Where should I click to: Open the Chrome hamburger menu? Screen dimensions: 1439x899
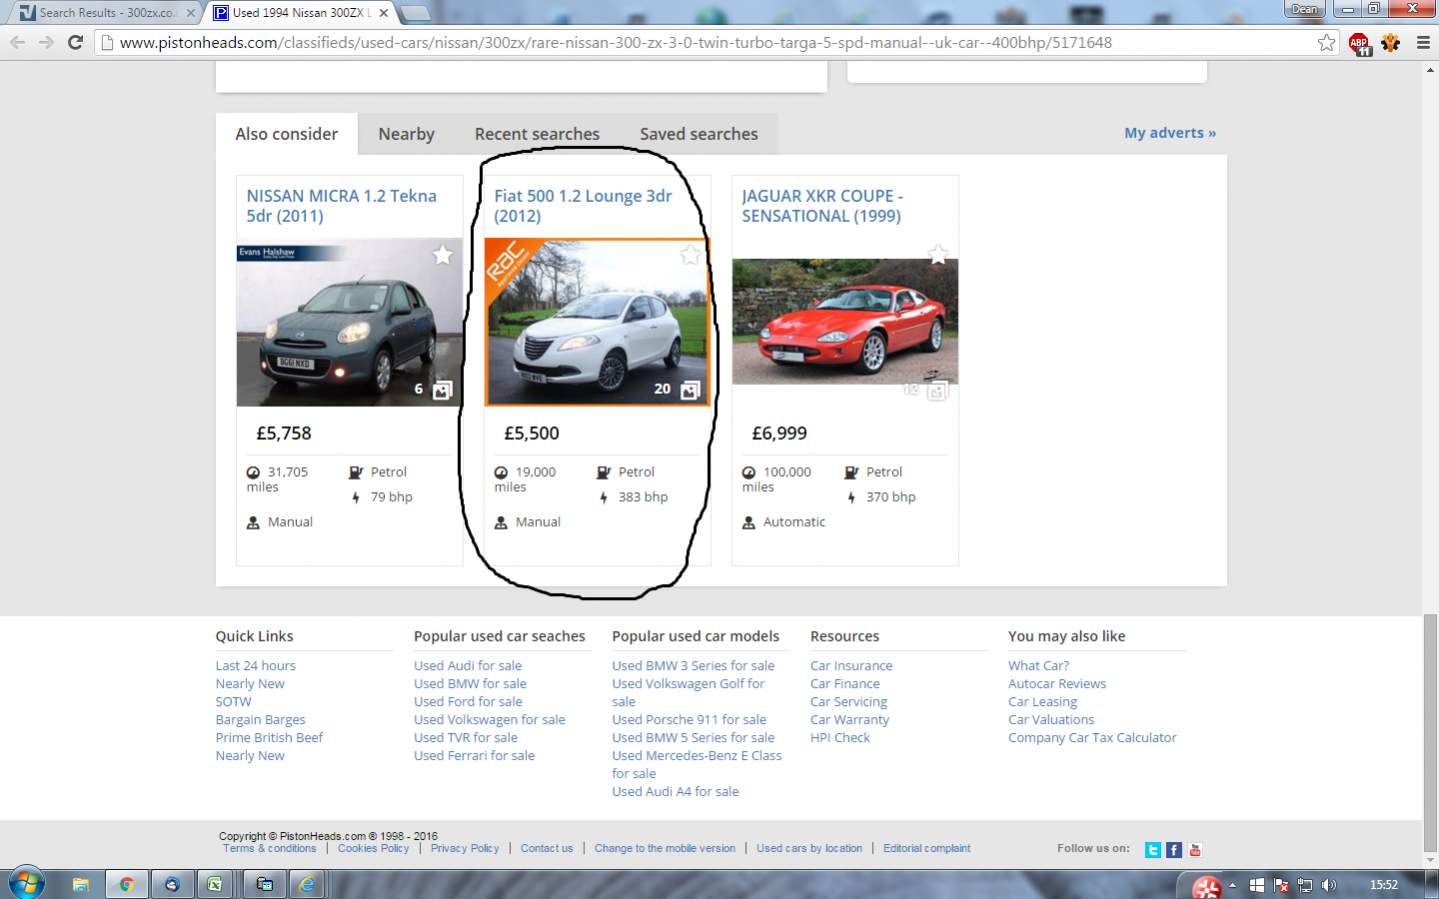tap(1422, 43)
